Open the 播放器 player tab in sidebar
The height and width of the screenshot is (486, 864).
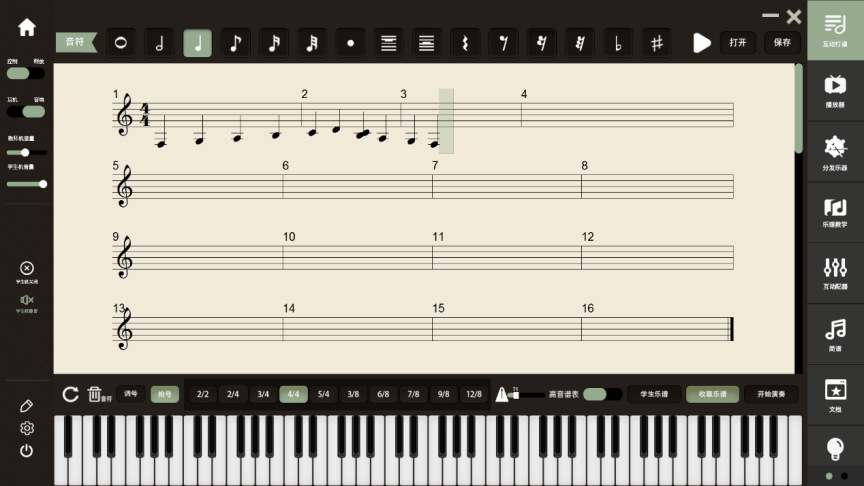tap(835, 91)
